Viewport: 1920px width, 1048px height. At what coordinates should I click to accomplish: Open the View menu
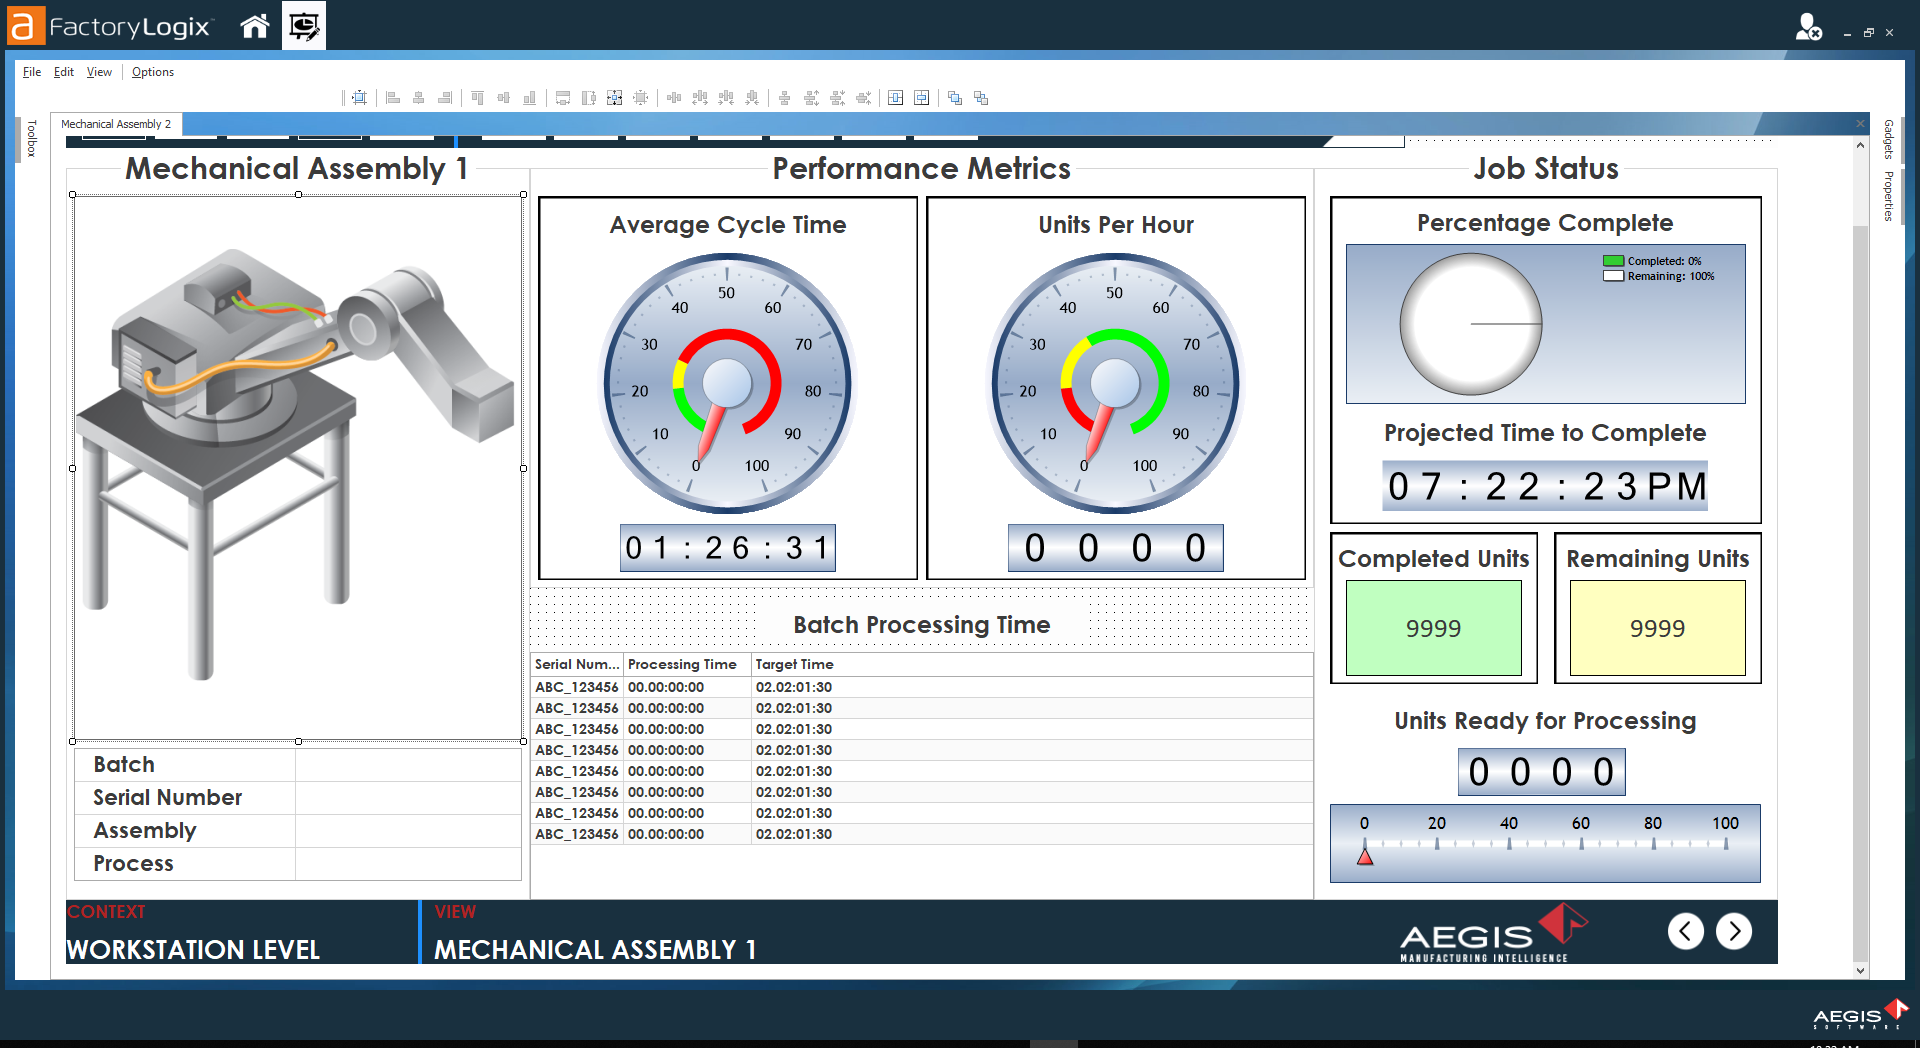(98, 71)
